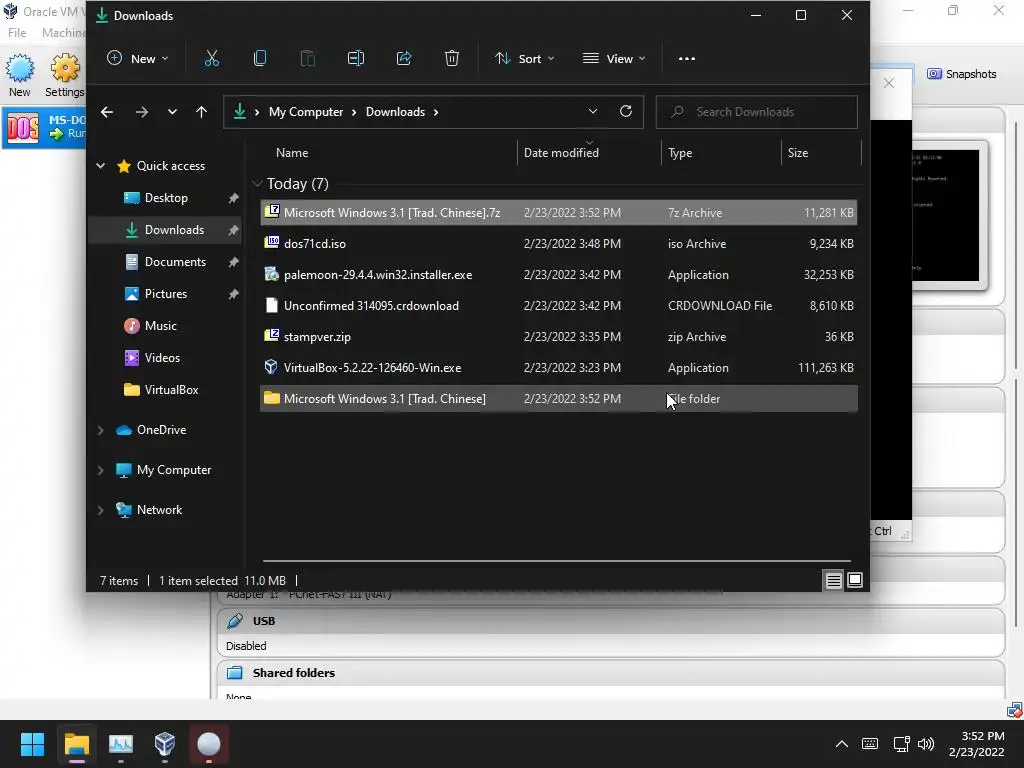The width and height of the screenshot is (1024, 768).
Task: Open the See more ellipsis menu
Action: tap(686, 59)
